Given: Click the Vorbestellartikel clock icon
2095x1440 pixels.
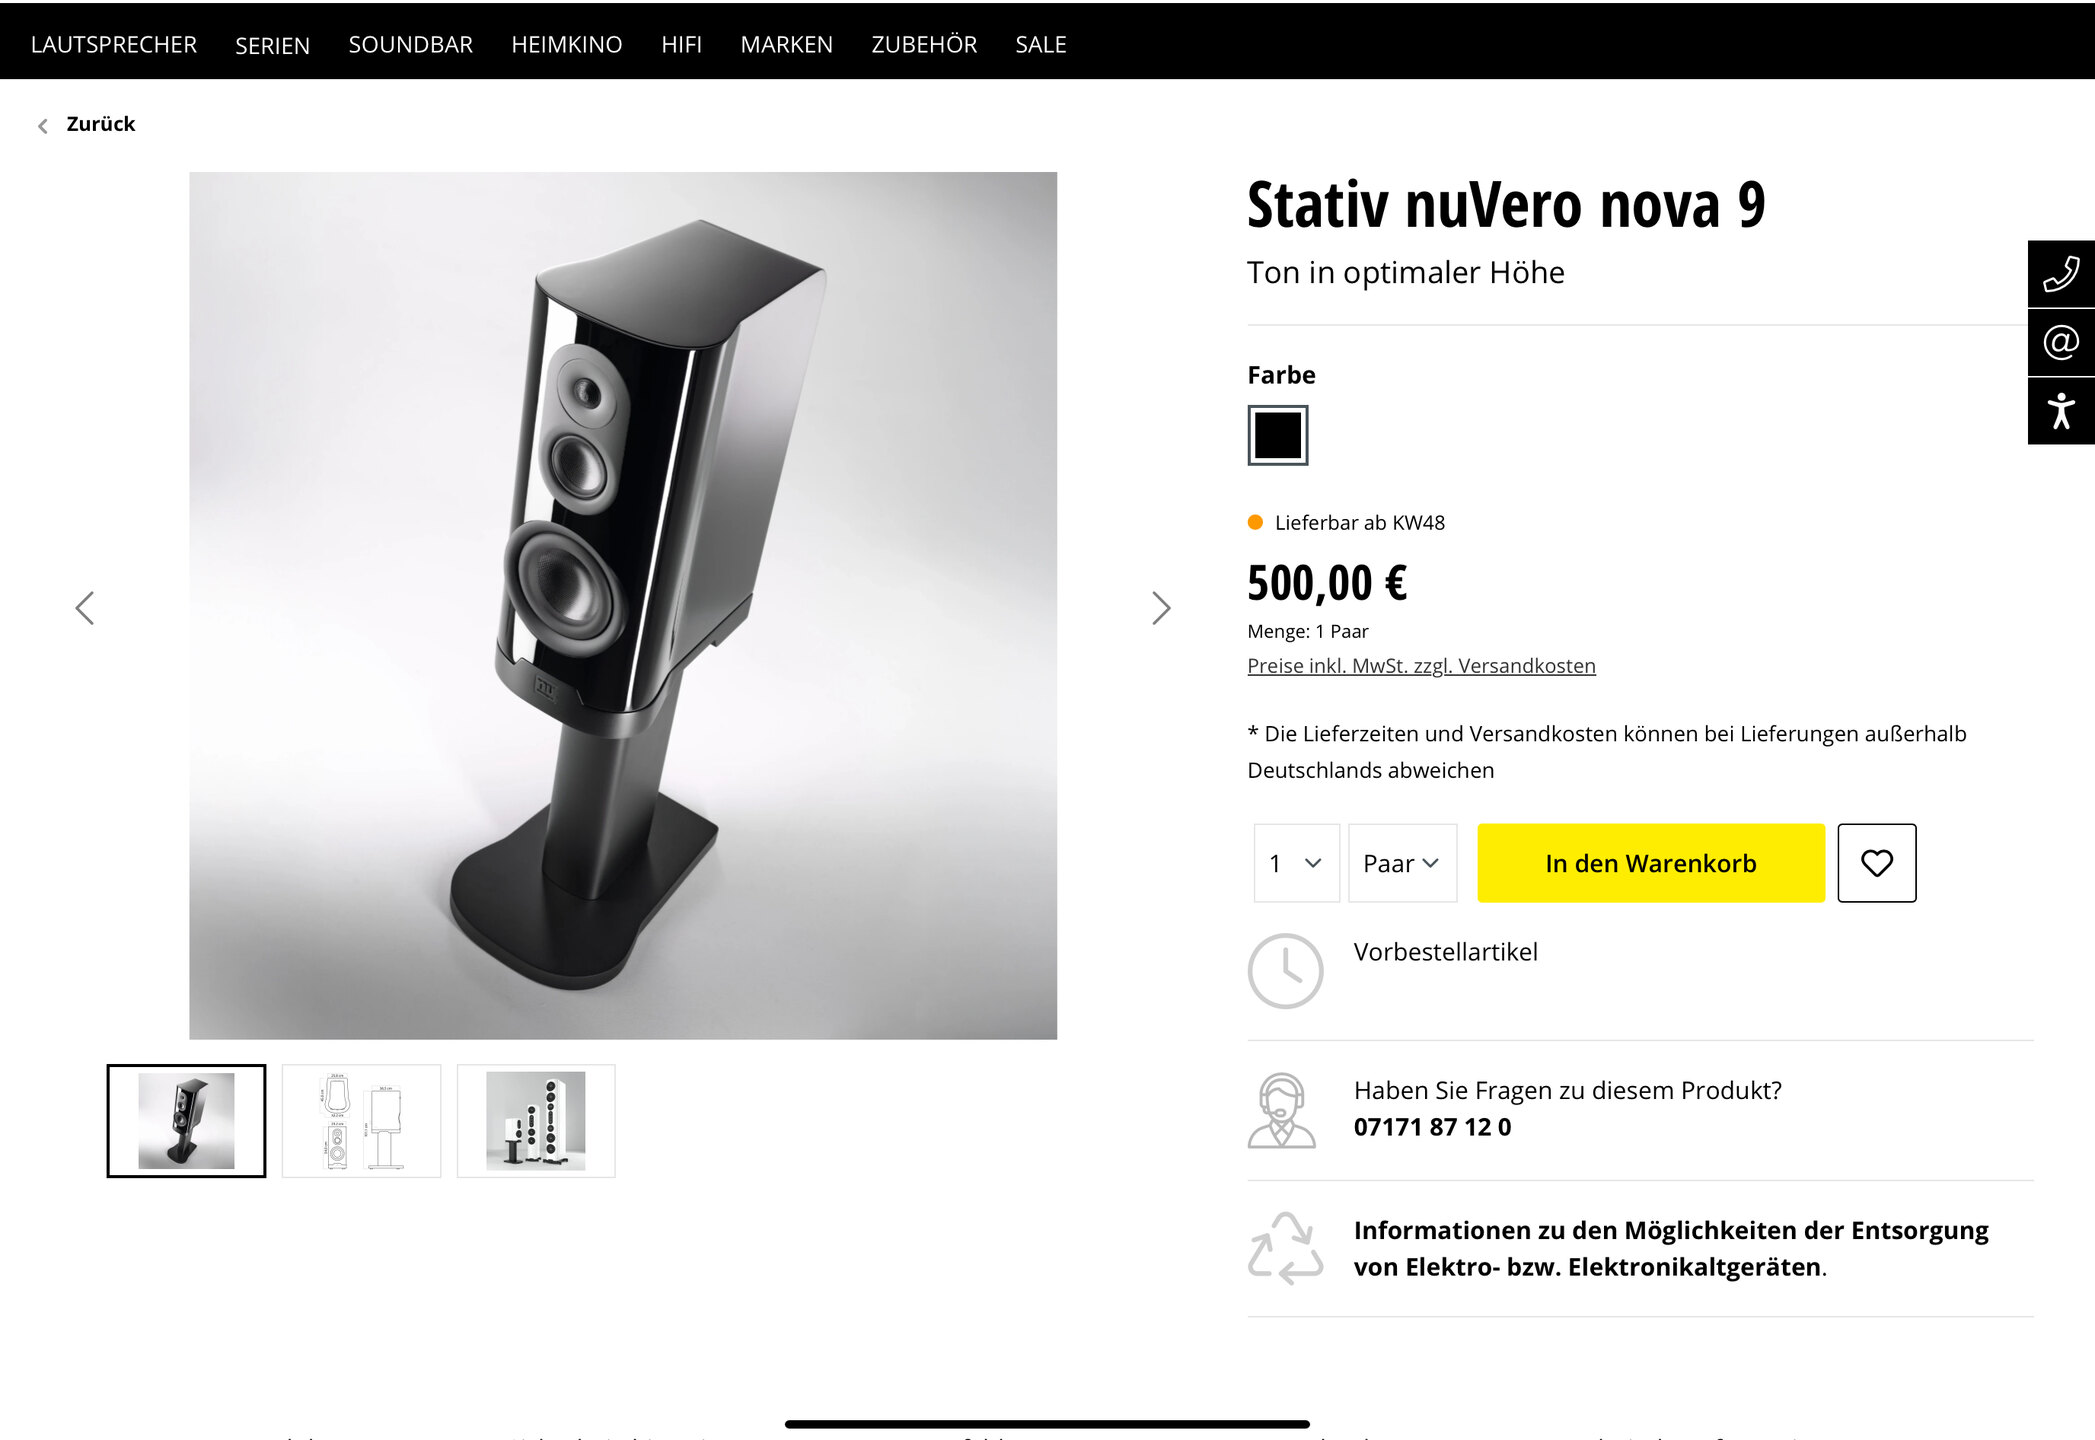Looking at the screenshot, I should coord(1285,971).
